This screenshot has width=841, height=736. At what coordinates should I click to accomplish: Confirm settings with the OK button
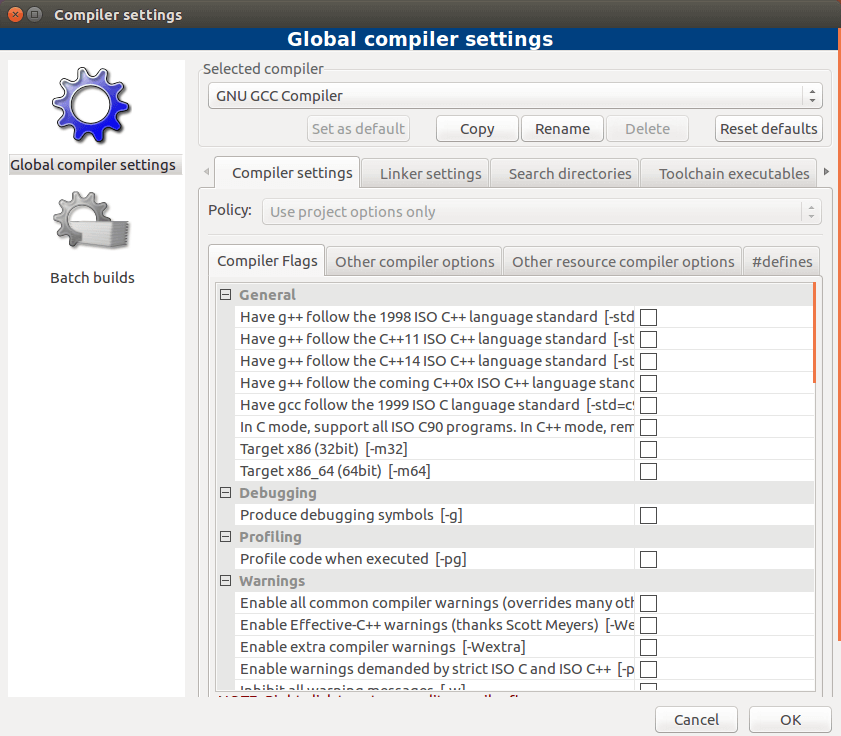click(790, 720)
